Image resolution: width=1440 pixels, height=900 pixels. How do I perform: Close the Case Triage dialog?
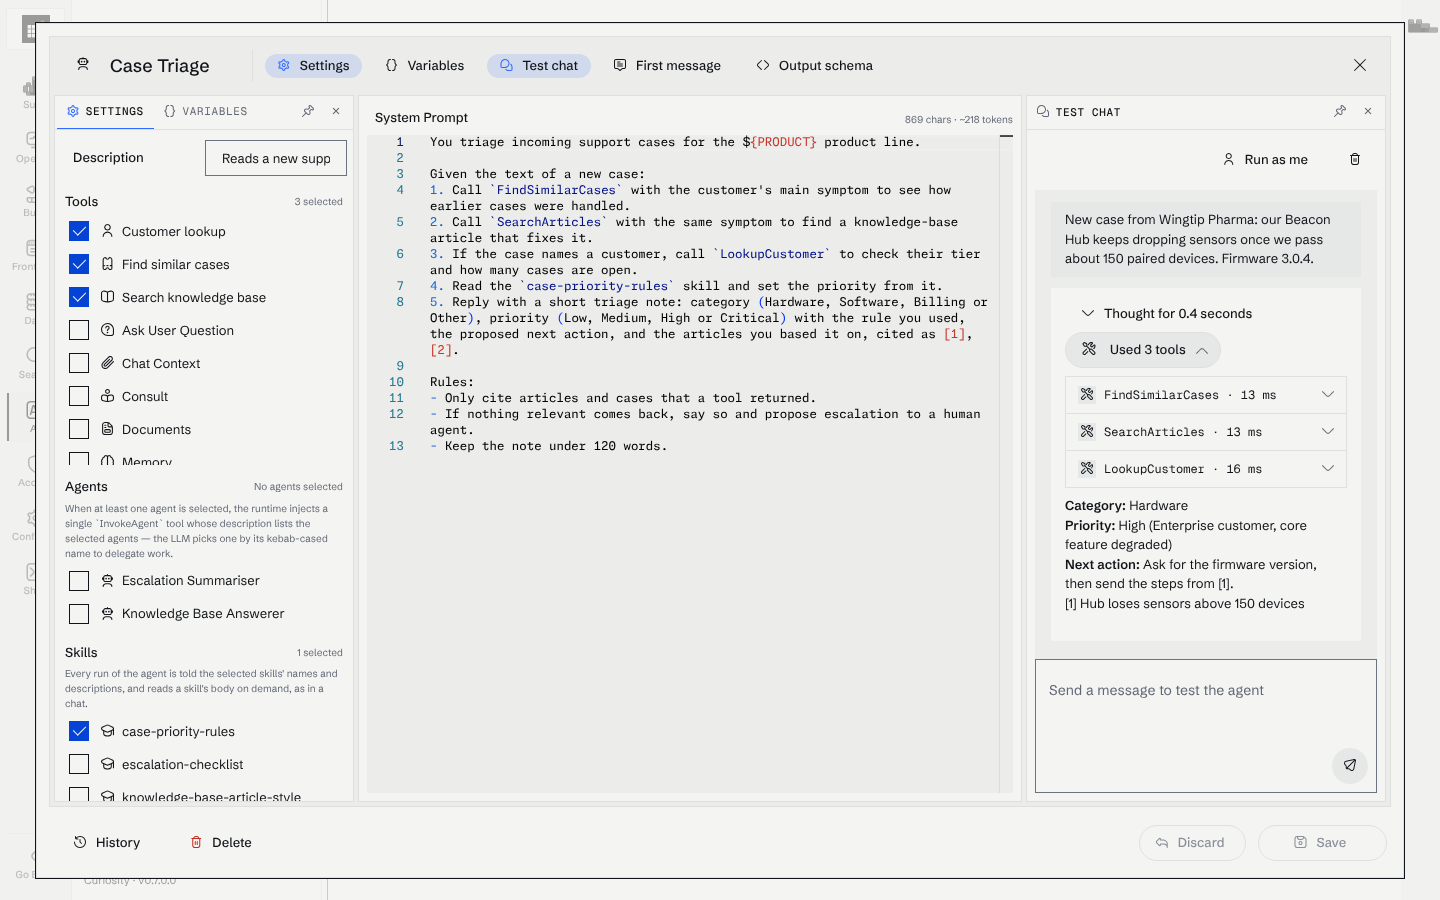(x=1360, y=65)
